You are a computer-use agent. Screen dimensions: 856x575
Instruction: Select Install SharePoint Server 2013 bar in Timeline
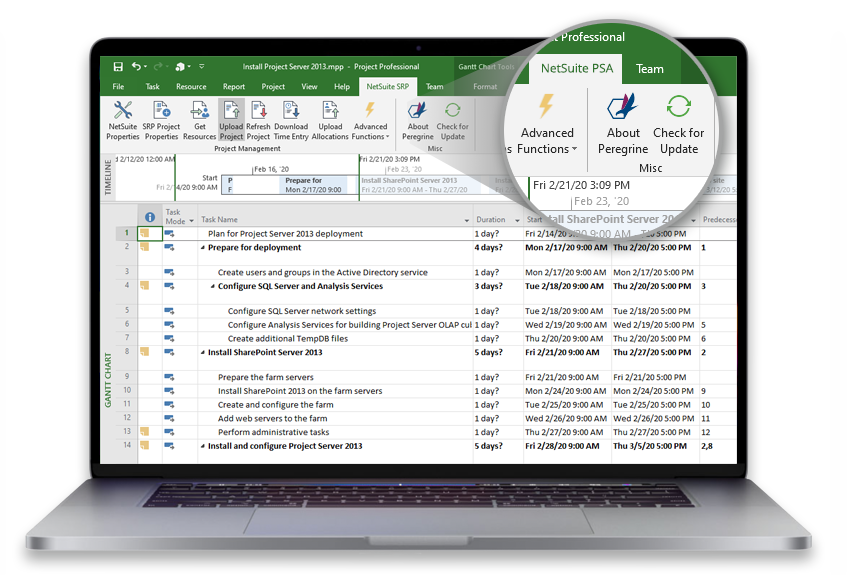pos(419,185)
